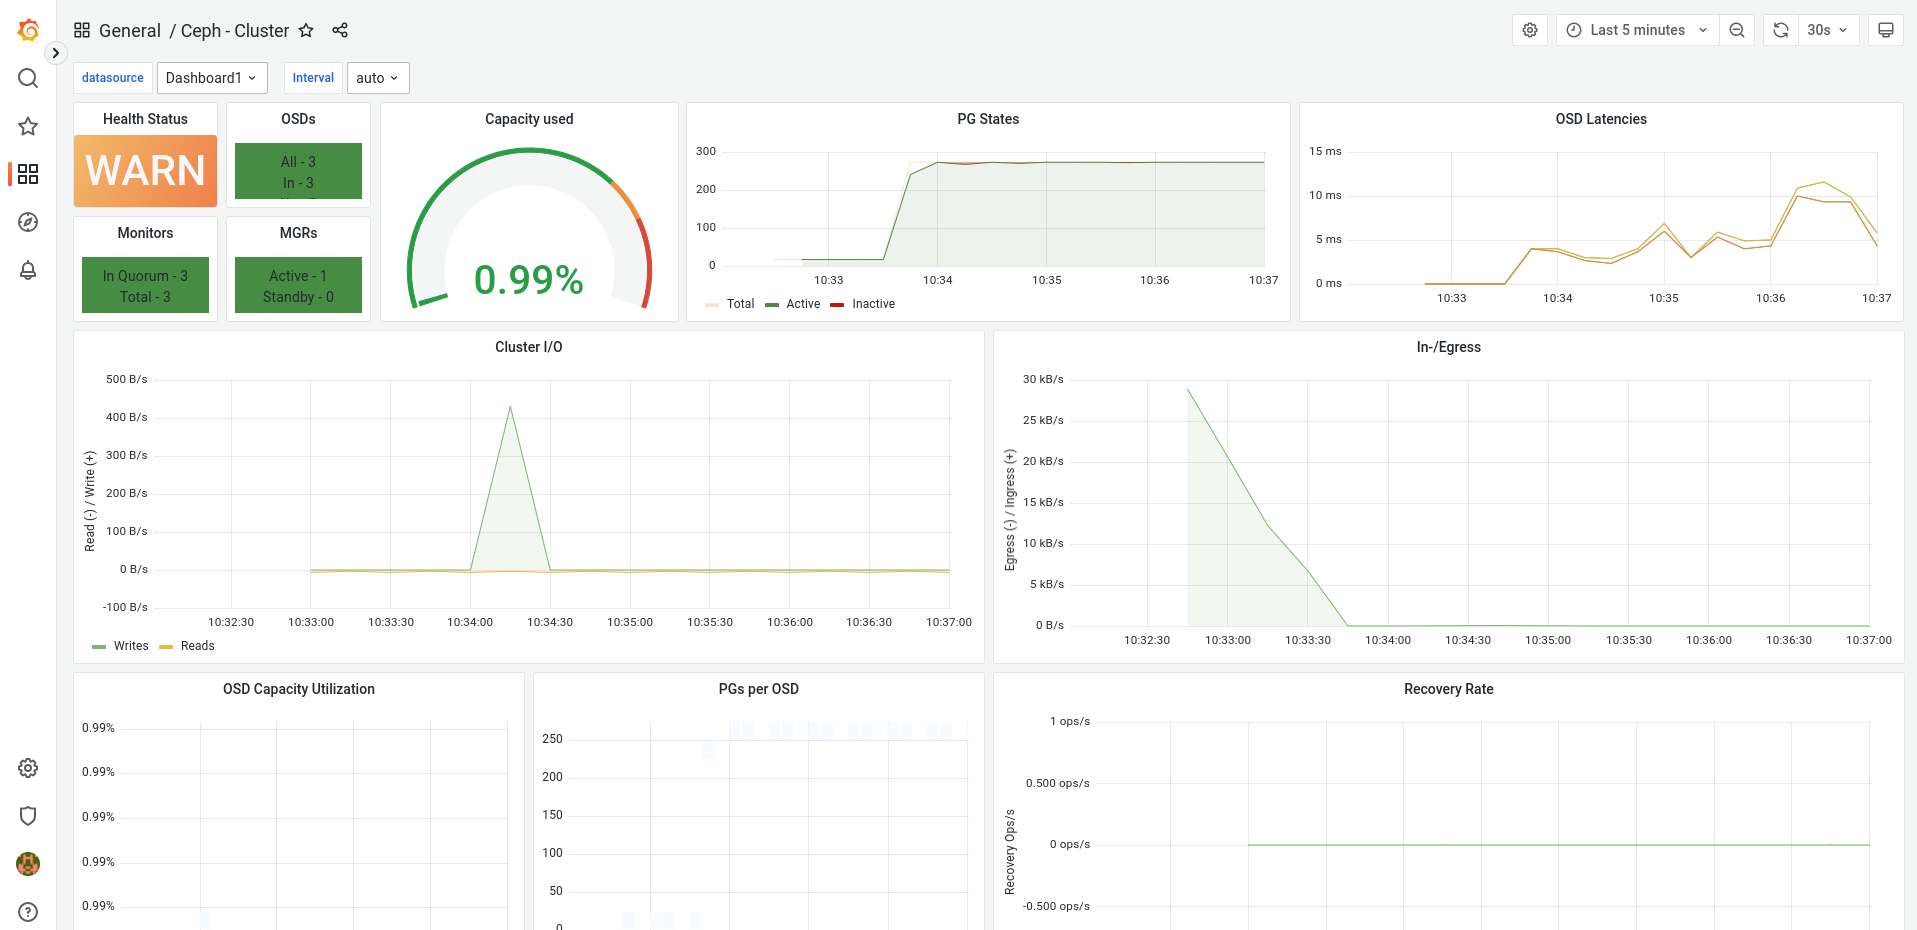Open the Last 5 minutes time picker
The image size is (1917, 930).
[1637, 30]
